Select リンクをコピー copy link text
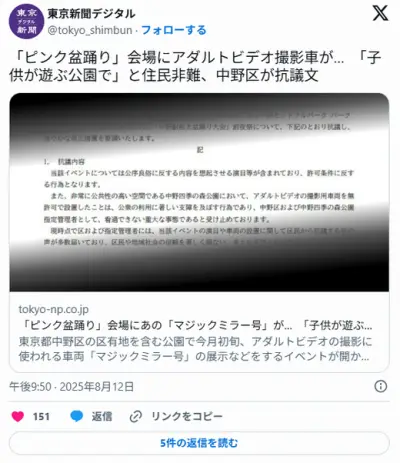This screenshot has width=400, height=463. coord(187,416)
